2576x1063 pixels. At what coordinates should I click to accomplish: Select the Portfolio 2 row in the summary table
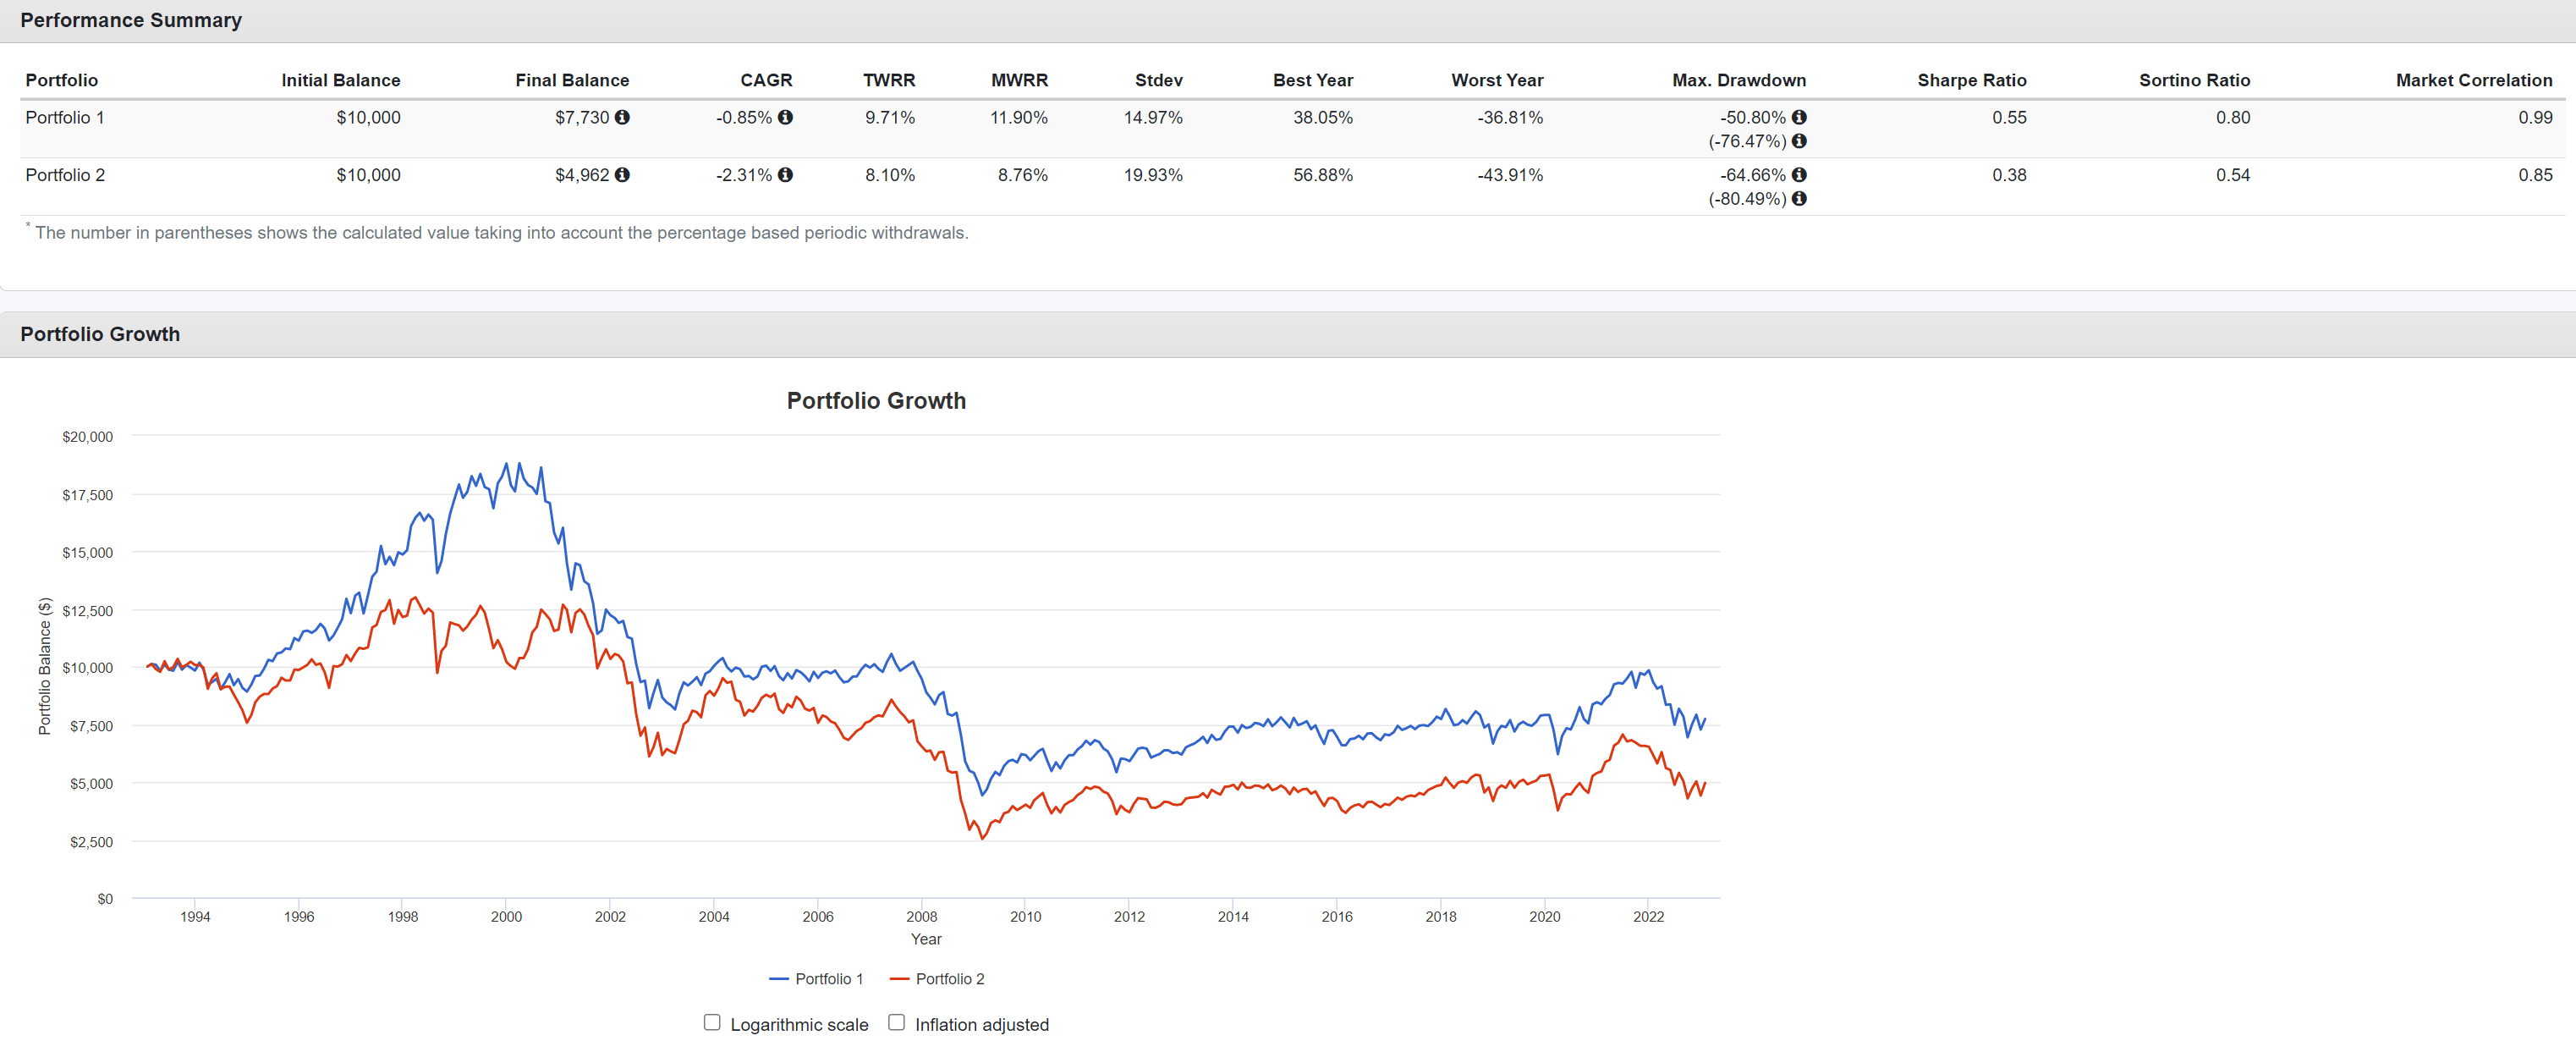coord(65,175)
